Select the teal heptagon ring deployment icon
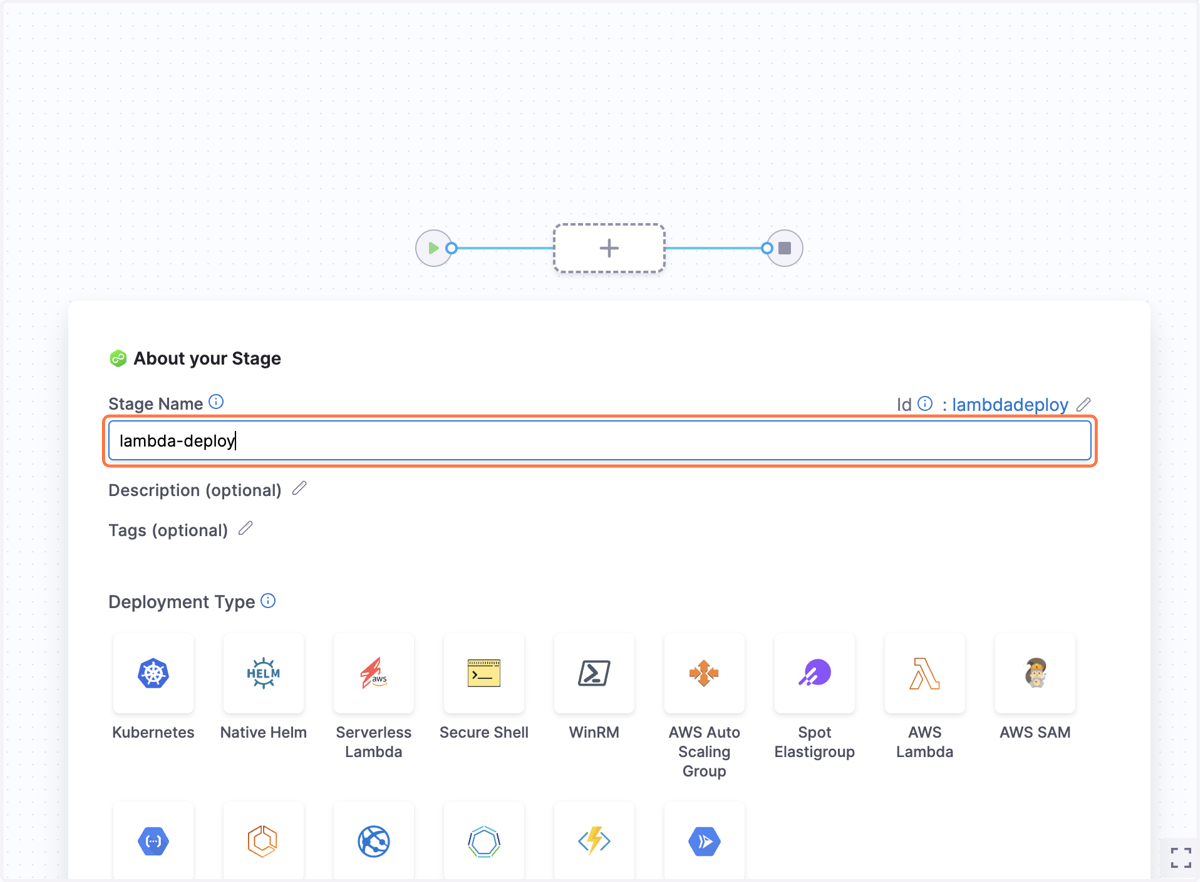1200x882 pixels. tap(484, 841)
